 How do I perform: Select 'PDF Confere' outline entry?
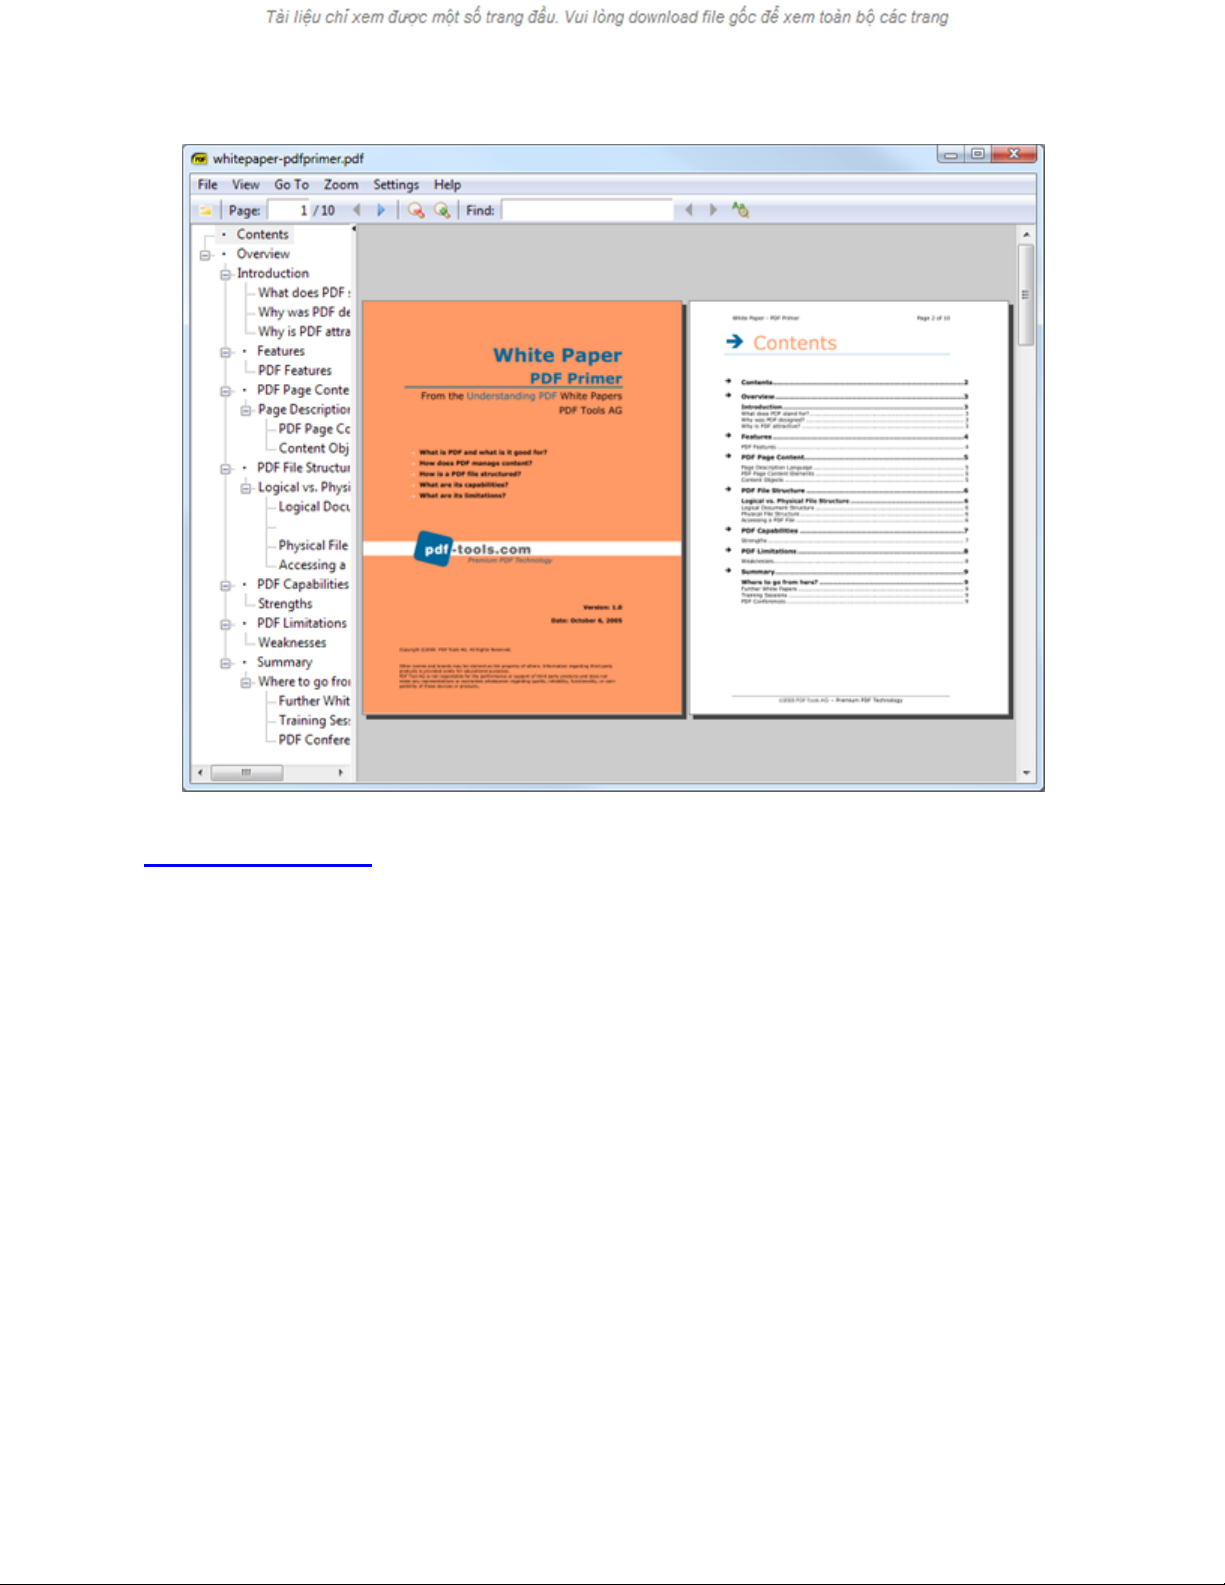[x=314, y=740]
